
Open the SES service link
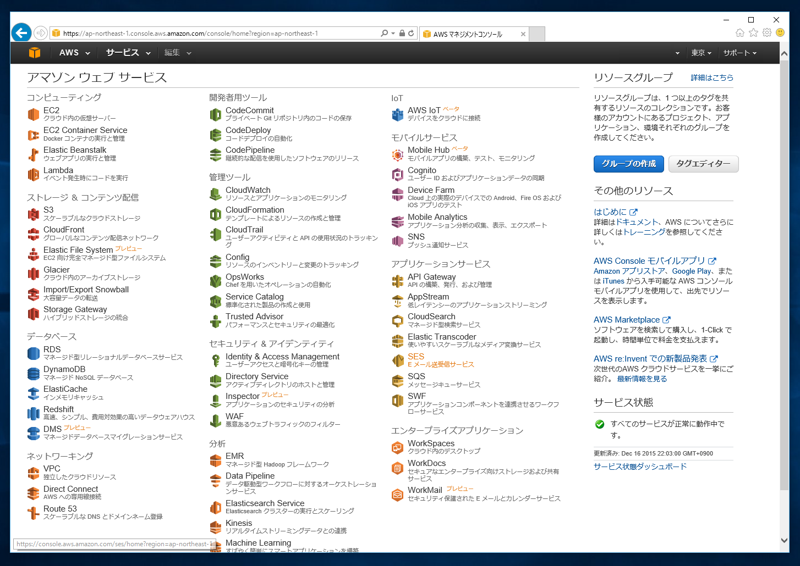pos(416,356)
